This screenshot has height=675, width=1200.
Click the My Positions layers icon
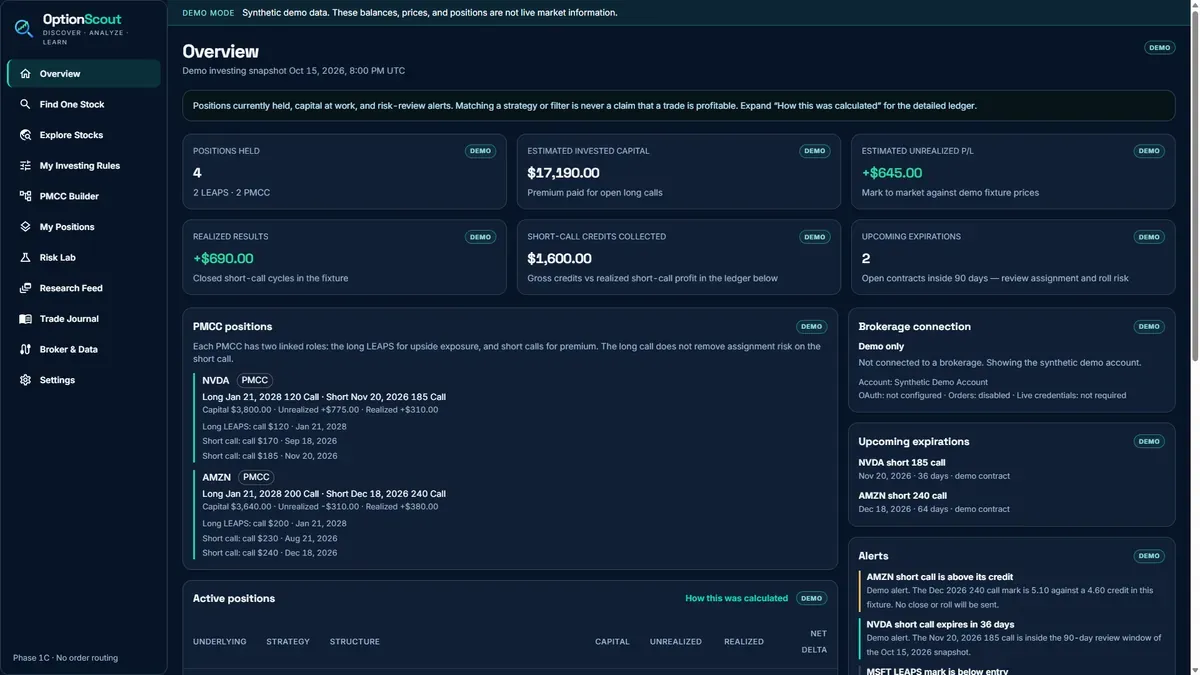tap(25, 227)
